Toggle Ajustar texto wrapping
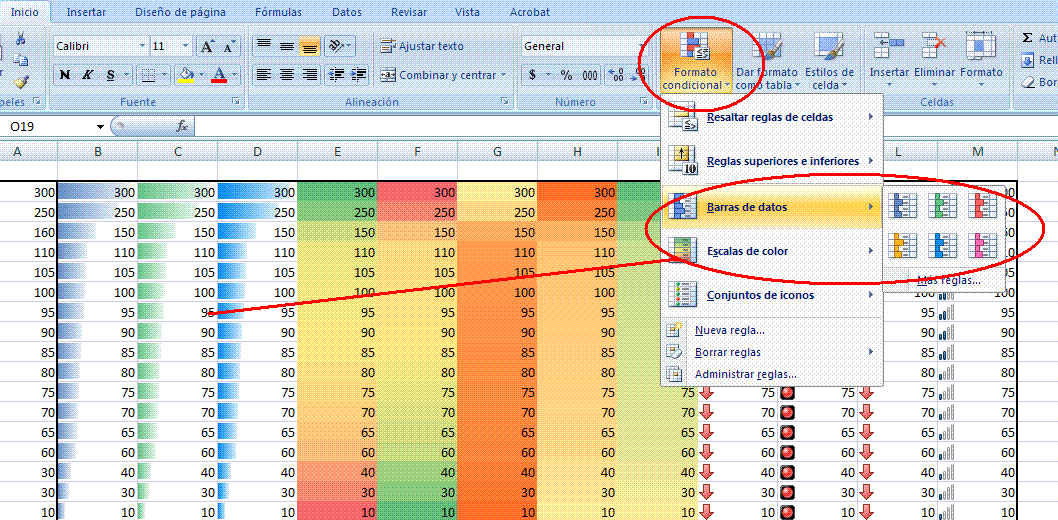Viewport: 1058px width, 520px height. 422,46
